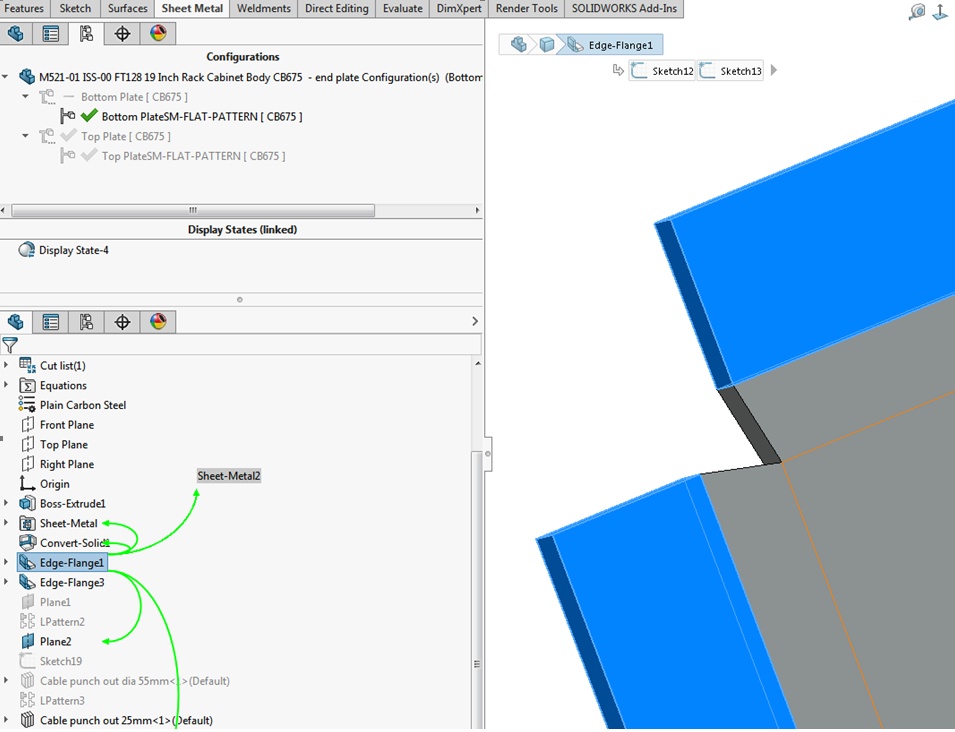Screen dimensions: 955x732
Task: Open the PropertyManager tab in top panel
Action: point(51,33)
